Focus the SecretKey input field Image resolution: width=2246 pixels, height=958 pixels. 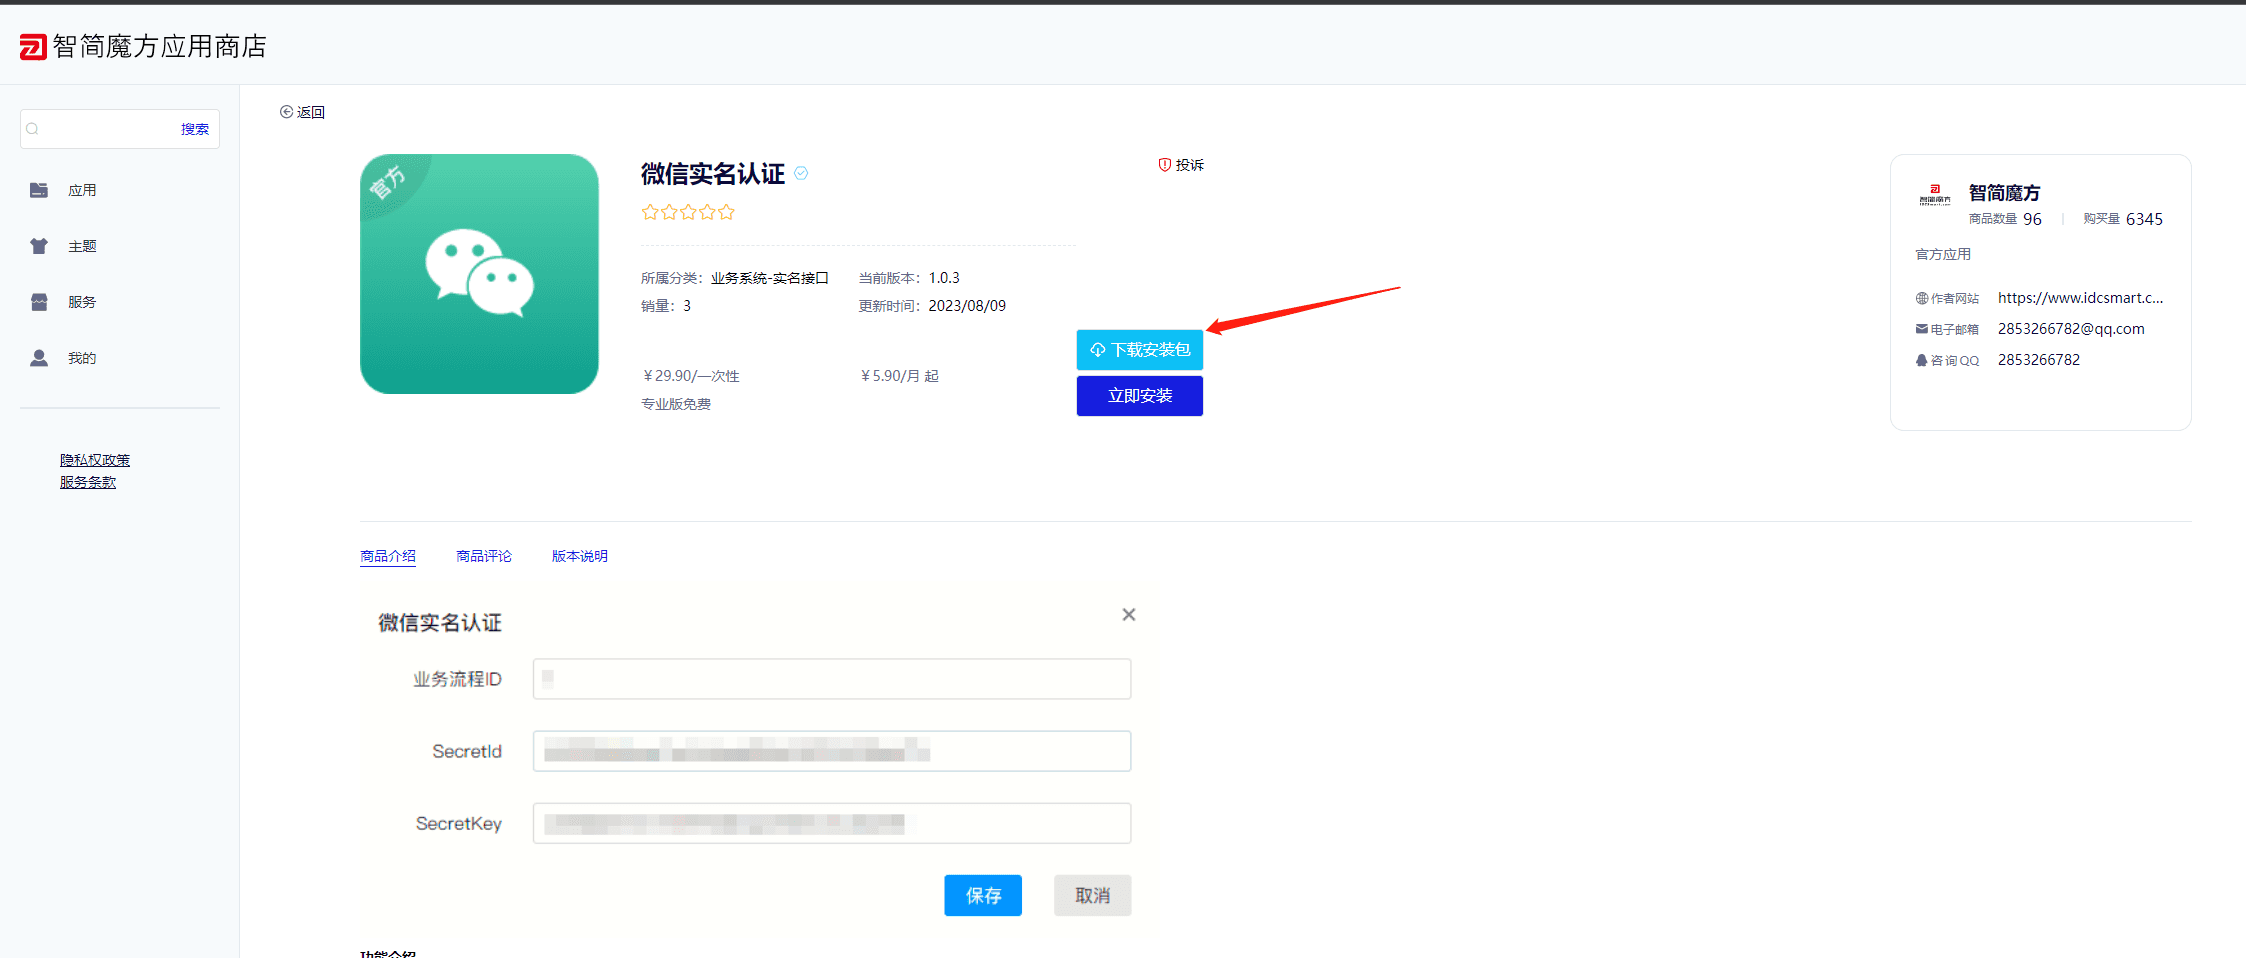(x=832, y=823)
